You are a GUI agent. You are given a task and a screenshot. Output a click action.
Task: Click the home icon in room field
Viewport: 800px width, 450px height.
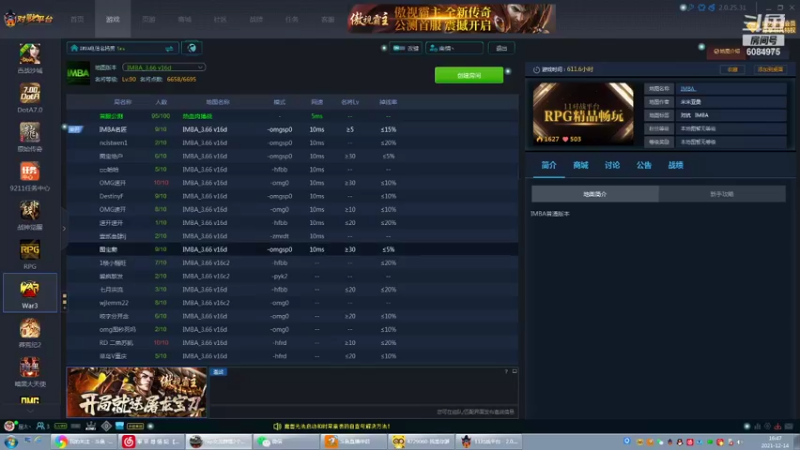[74, 48]
